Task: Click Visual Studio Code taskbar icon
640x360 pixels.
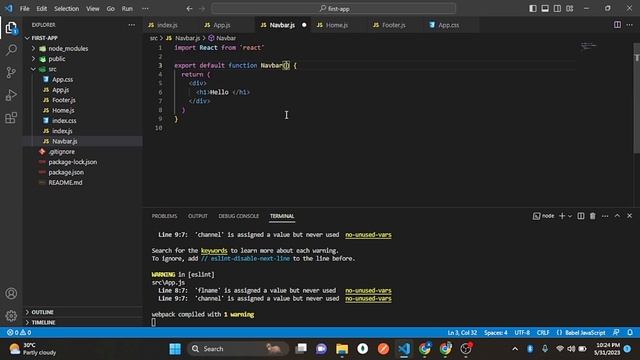Action: coord(404,349)
